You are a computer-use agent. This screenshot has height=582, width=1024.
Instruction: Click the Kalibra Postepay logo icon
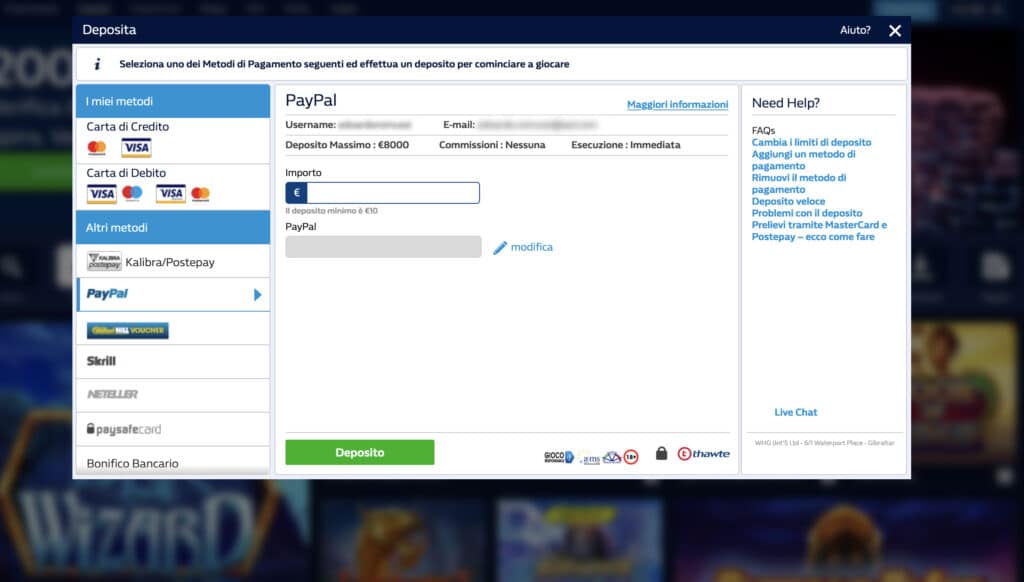[104, 261]
